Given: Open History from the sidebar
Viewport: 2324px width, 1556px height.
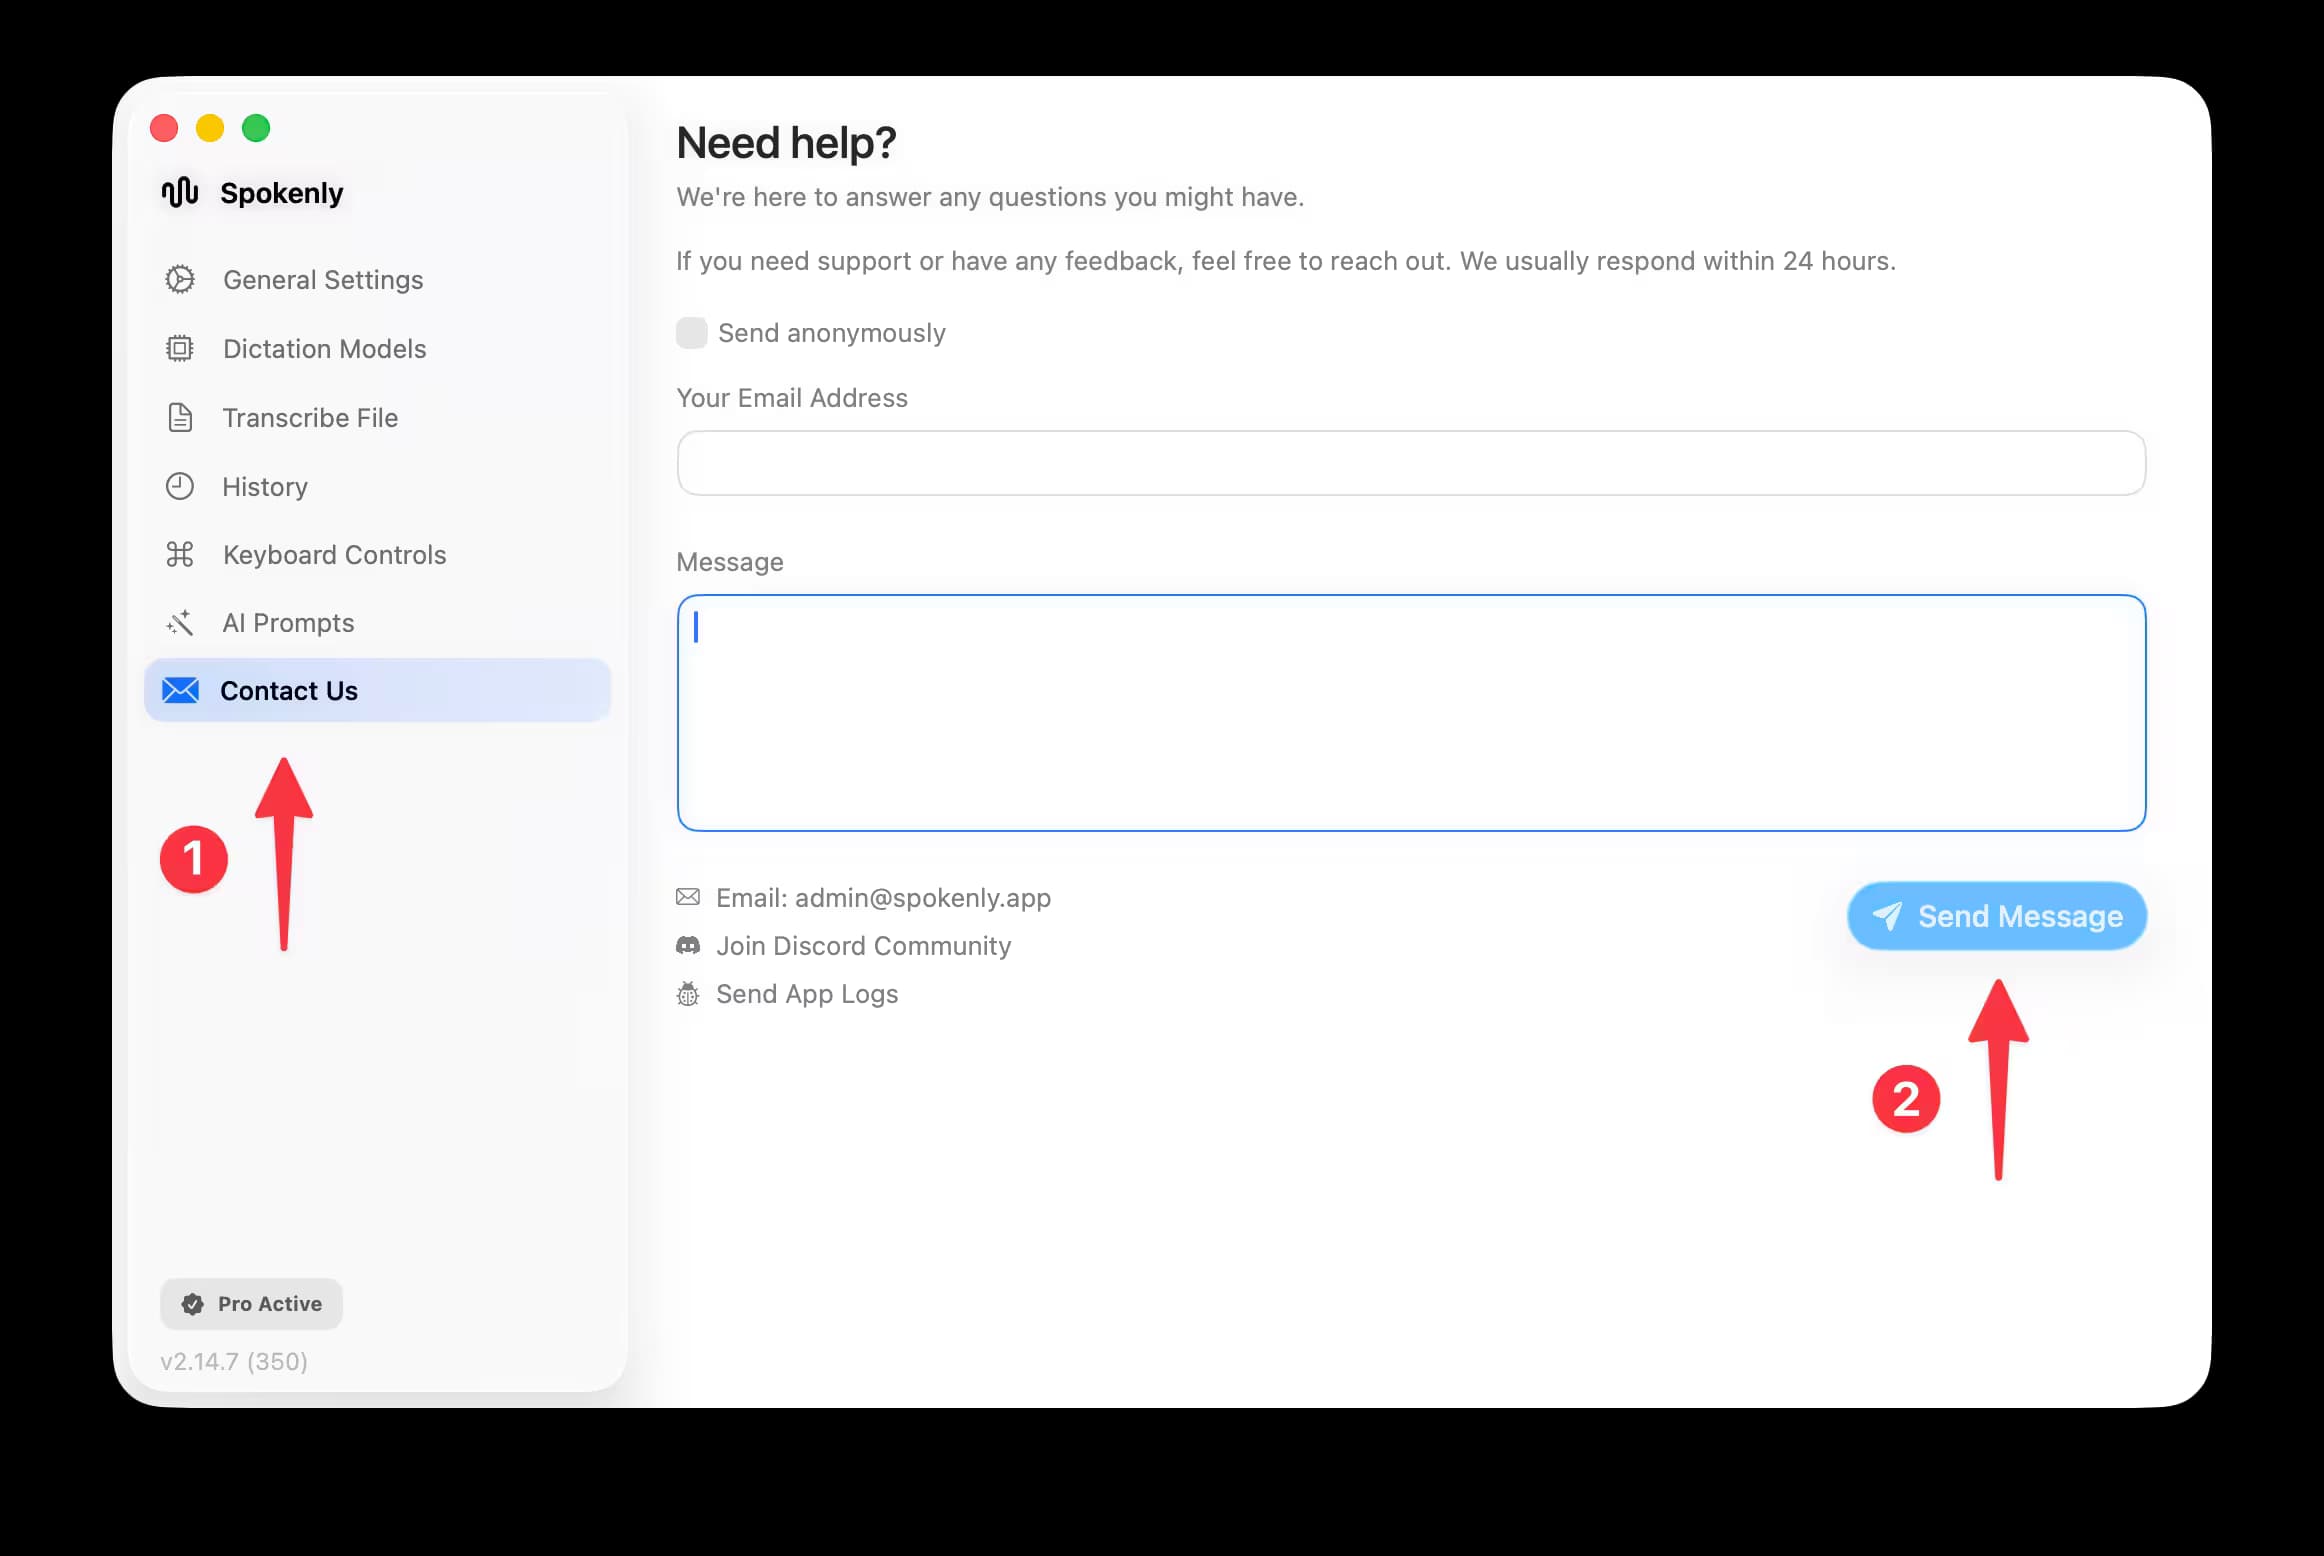Looking at the screenshot, I should pos(265,486).
